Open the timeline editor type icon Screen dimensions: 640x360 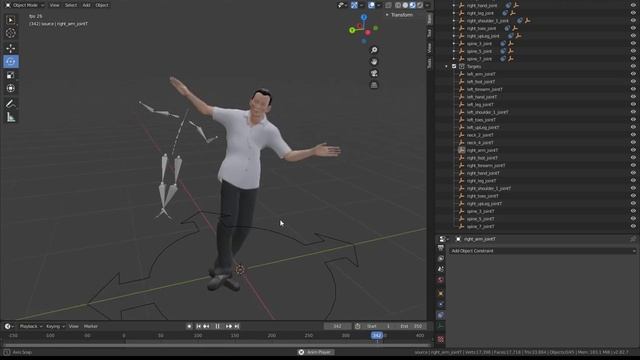tap(9, 326)
